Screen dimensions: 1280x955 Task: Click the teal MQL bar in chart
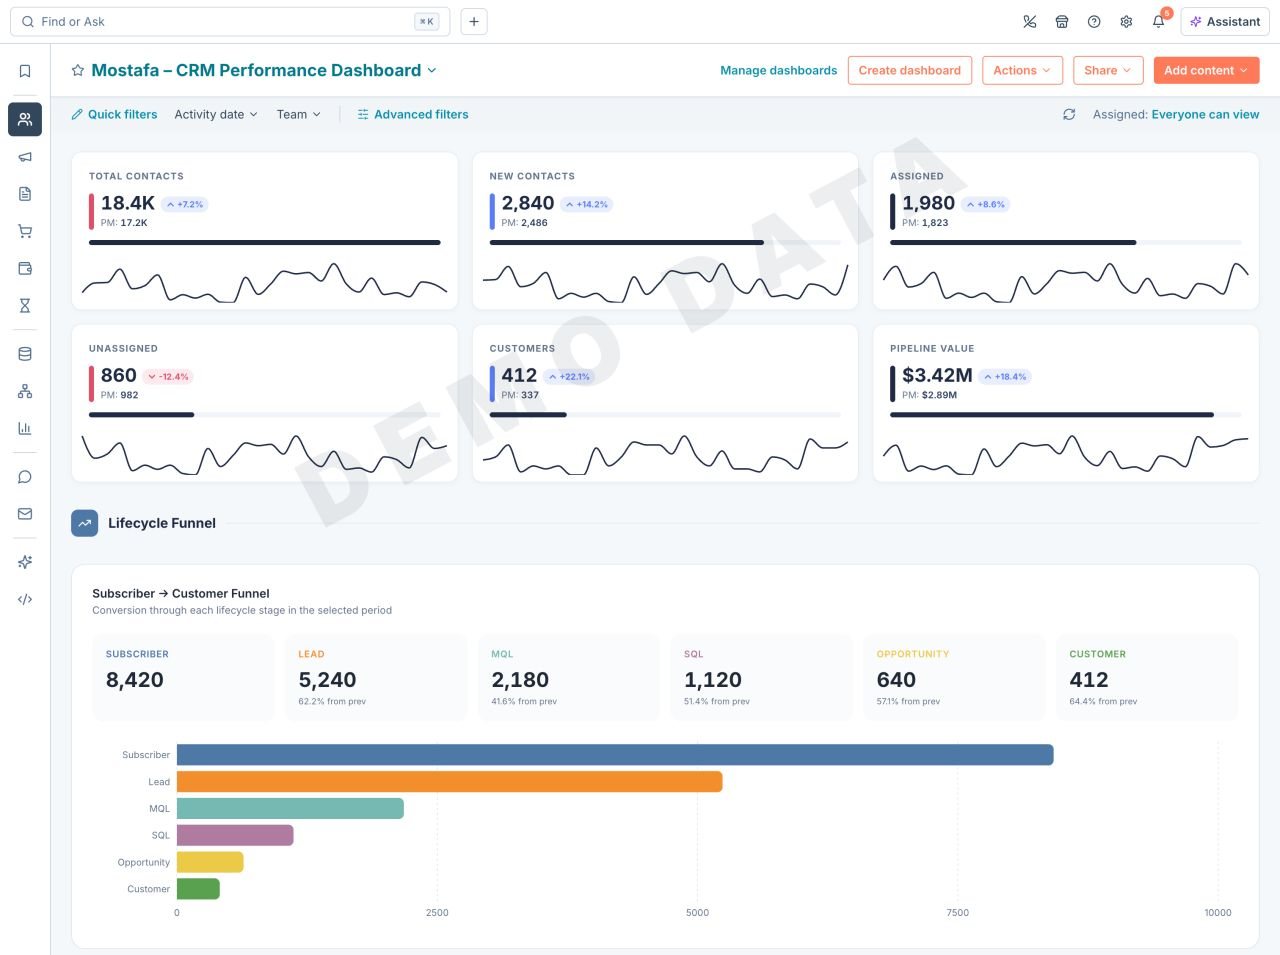pos(290,808)
